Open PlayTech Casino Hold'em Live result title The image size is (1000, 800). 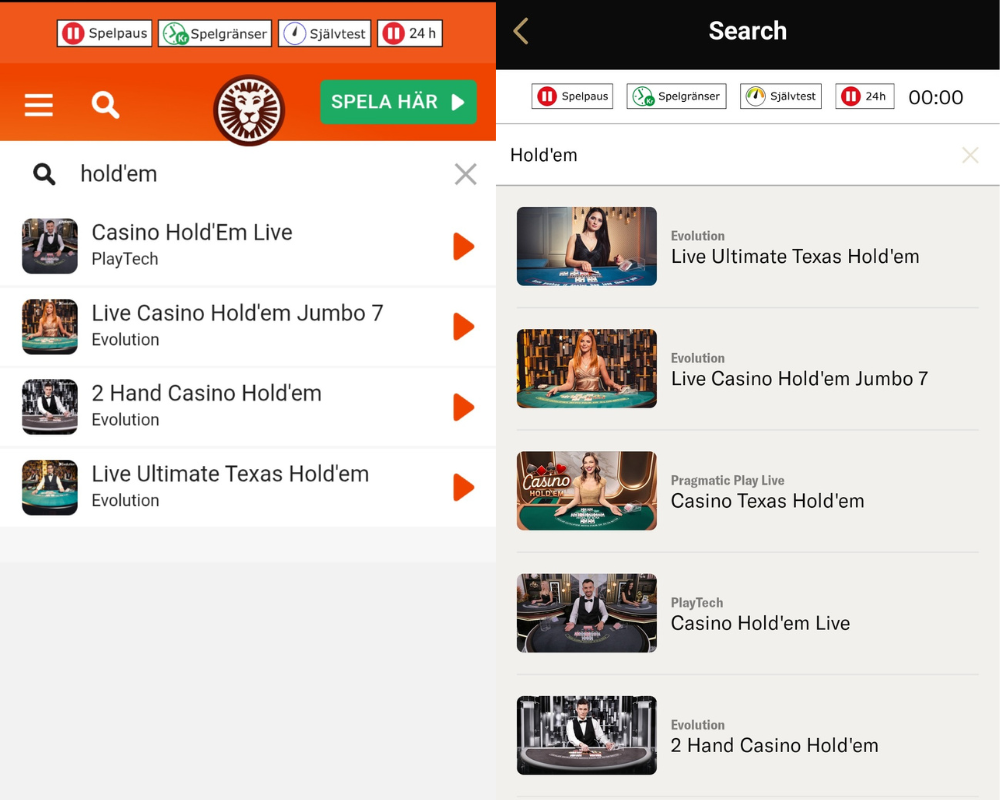click(x=760, y=623)
